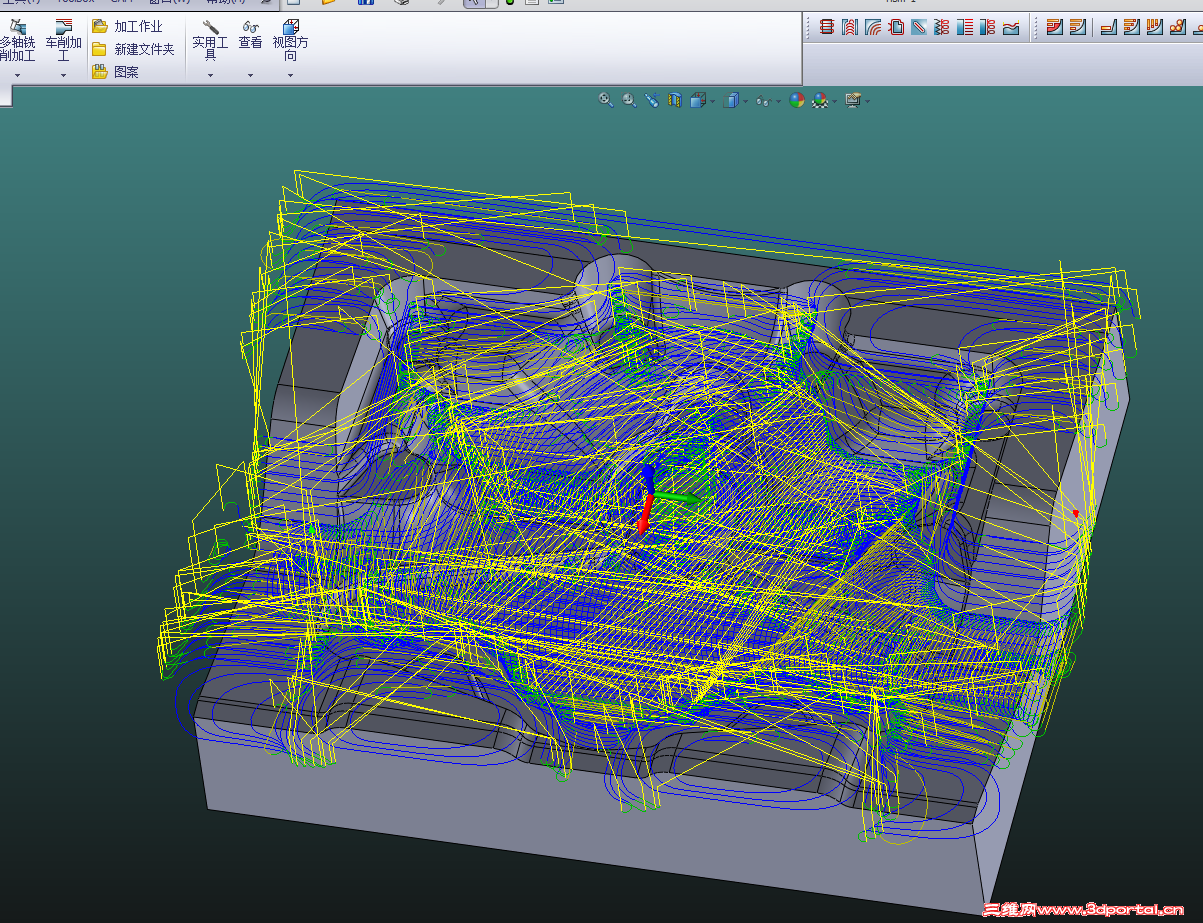1203x923 pixels.
Task: Select the blue bar with red loops icon
Action: (988, 27)
